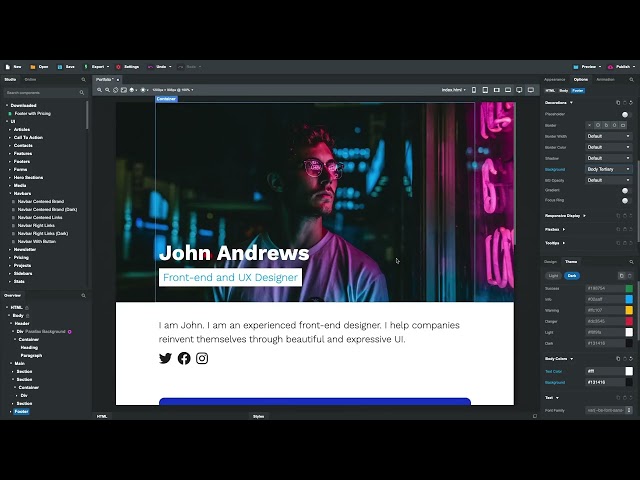Enable the Focus Ring switch
The image size is (640, 480).
[x=625, y=200]
